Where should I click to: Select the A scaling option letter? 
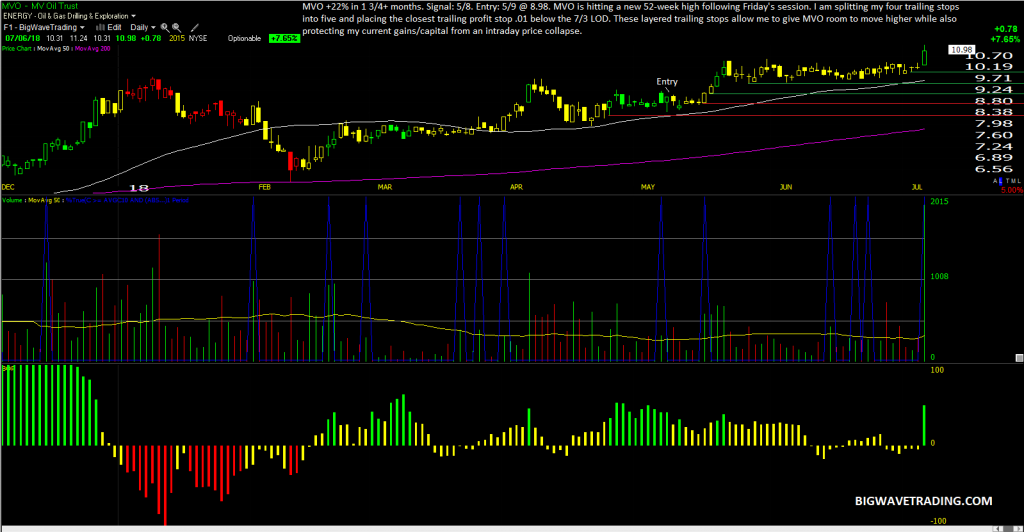(x=996, y=181)
